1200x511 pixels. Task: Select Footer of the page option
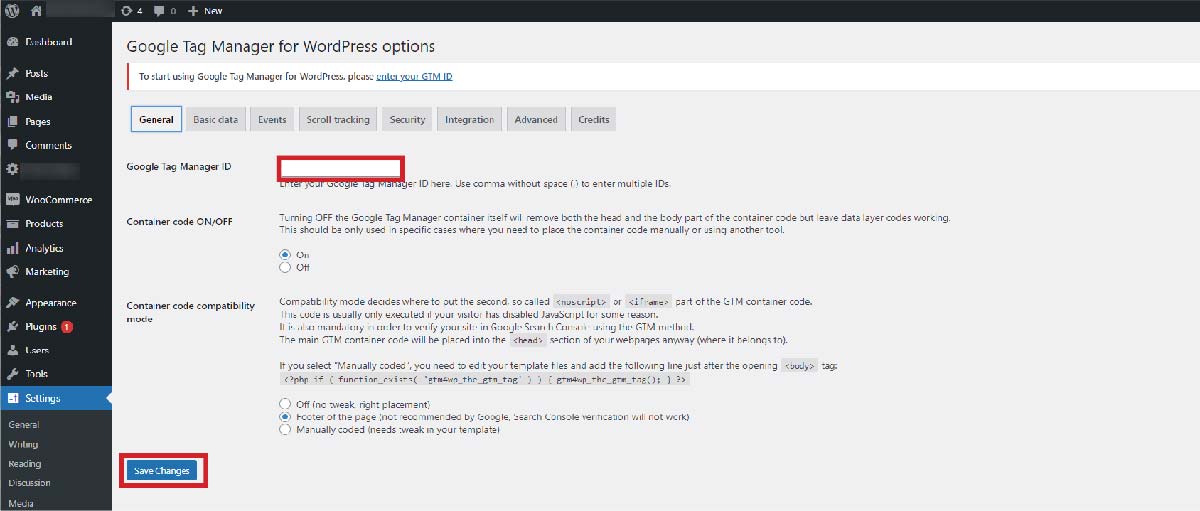[286, 417]
